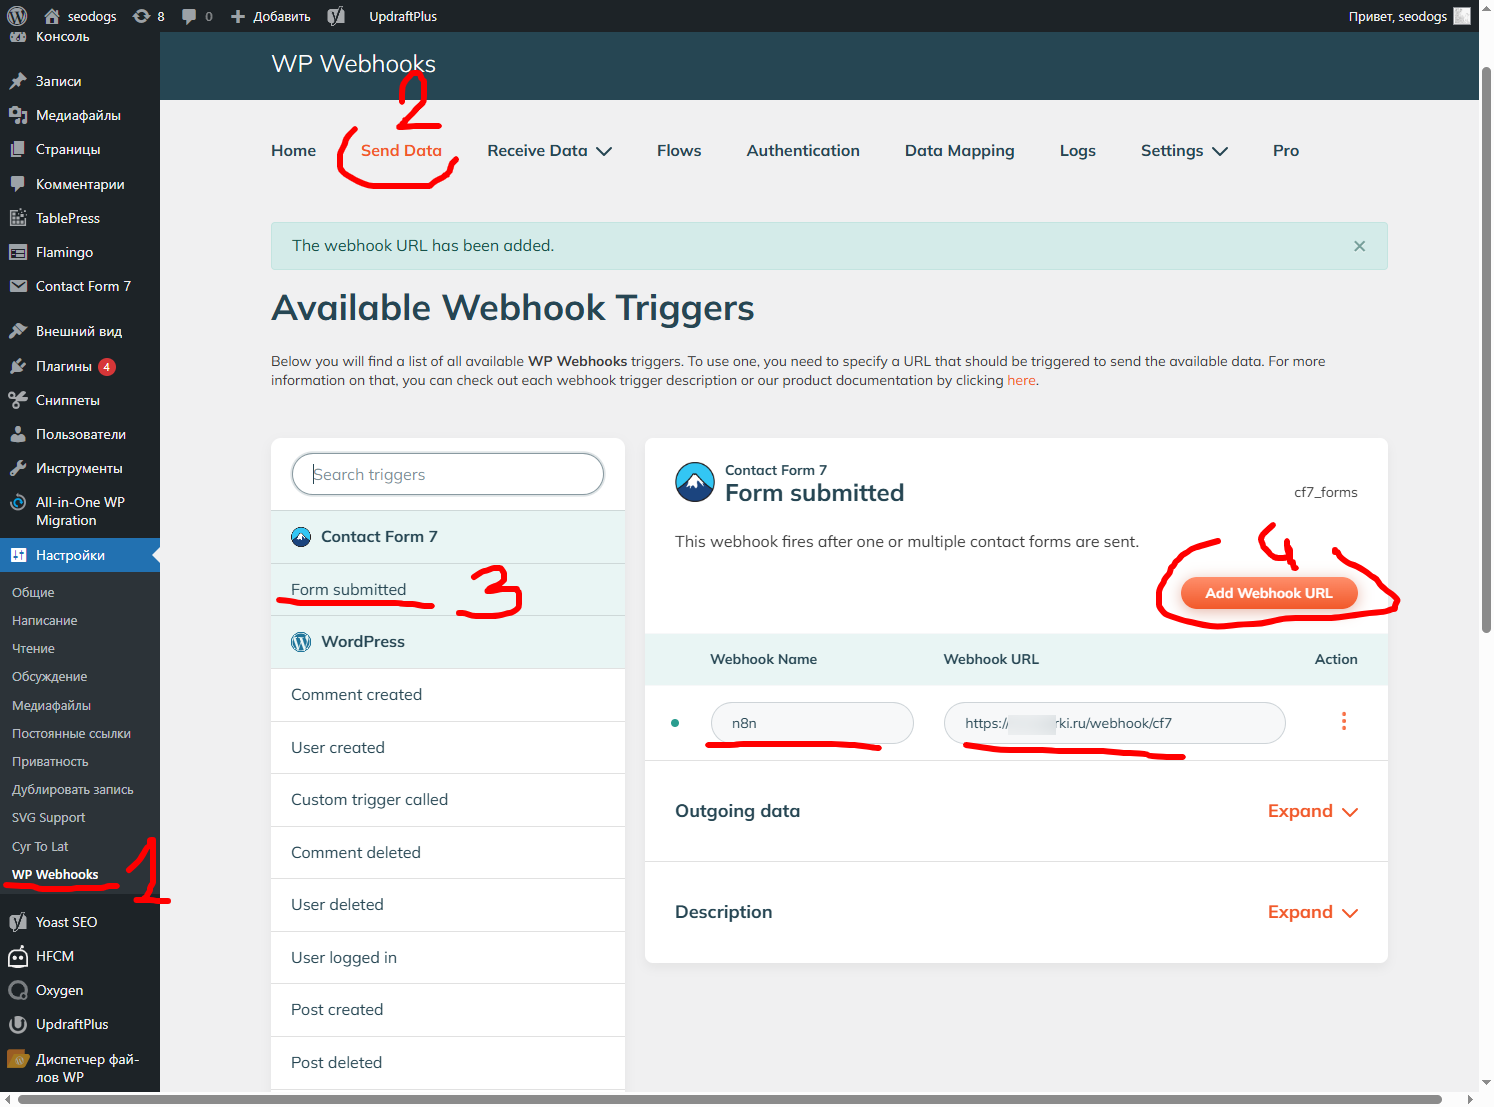Open SVG Support settings submenu
1494x1107 pixels.
click(x=48, y=817)
